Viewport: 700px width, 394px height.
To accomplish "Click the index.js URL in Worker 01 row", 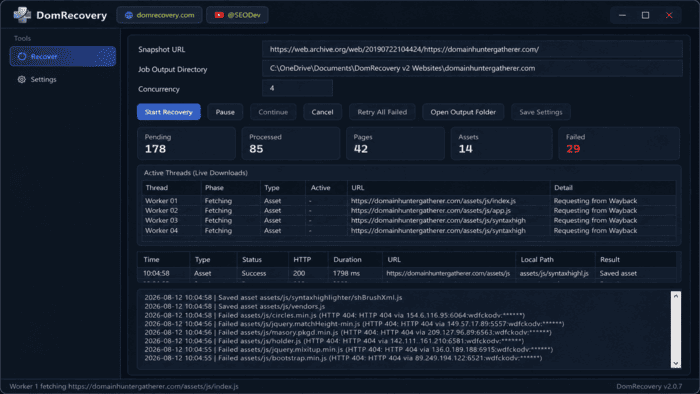I will [433, 201].
